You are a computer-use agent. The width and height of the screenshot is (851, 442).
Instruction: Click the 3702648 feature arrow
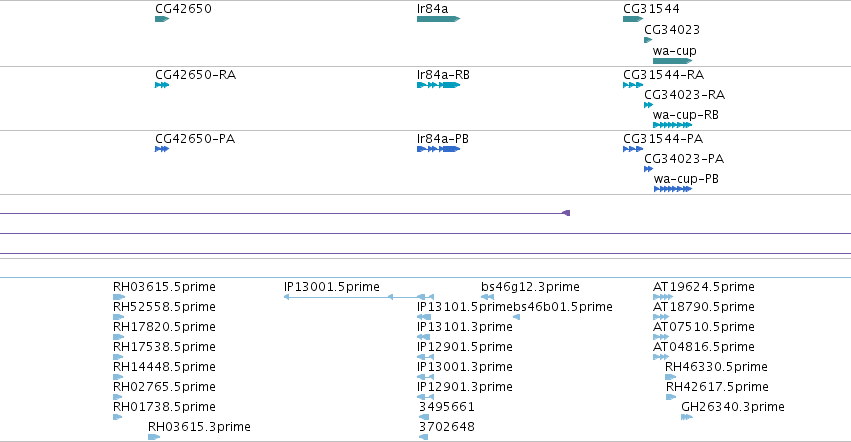pyautogui.click(x=423, y=437)
